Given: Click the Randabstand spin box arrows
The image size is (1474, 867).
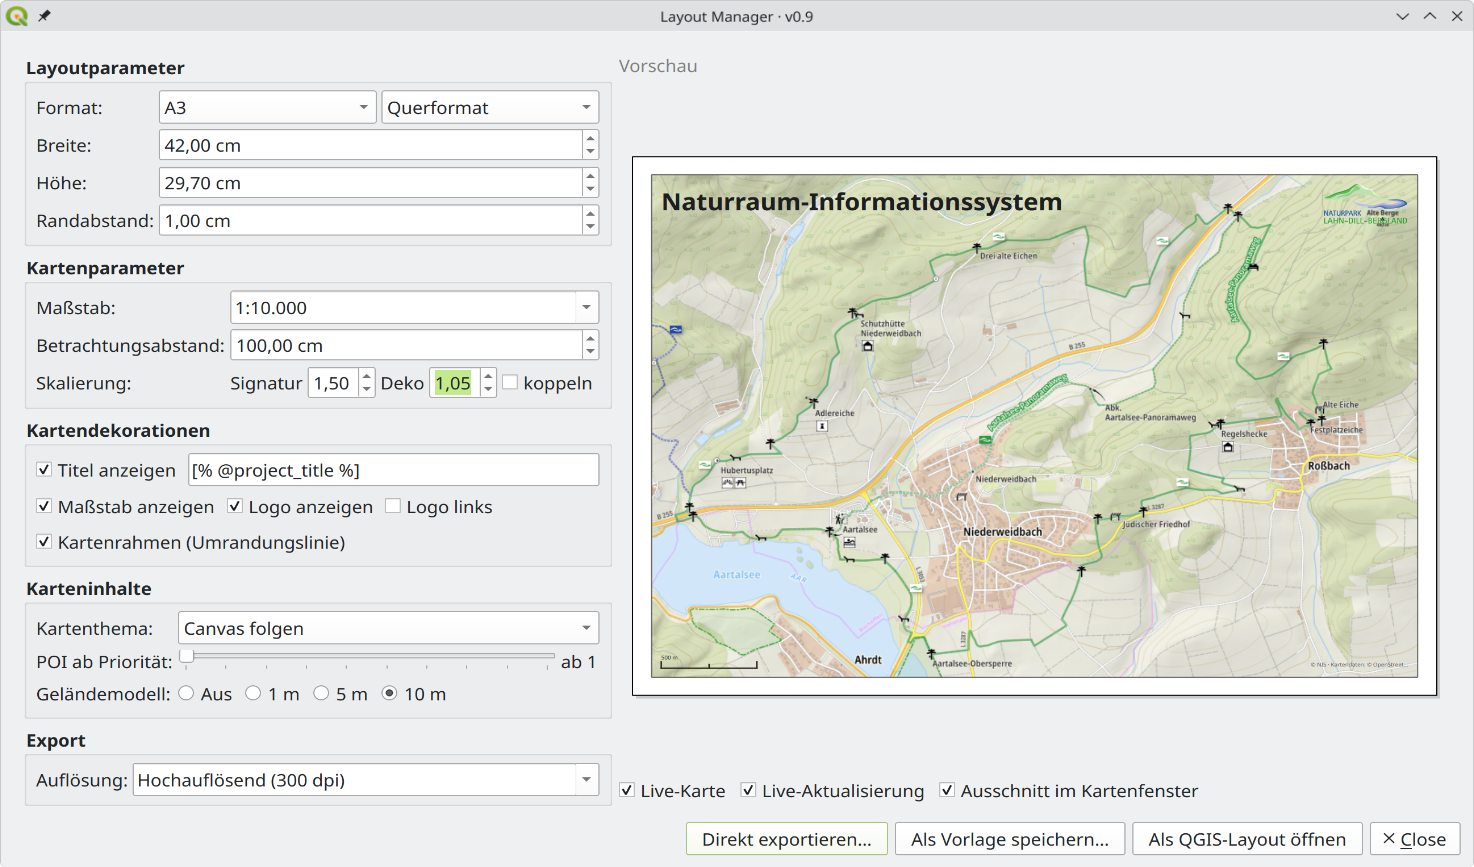Looking at the screenshot, I should 591,221.
